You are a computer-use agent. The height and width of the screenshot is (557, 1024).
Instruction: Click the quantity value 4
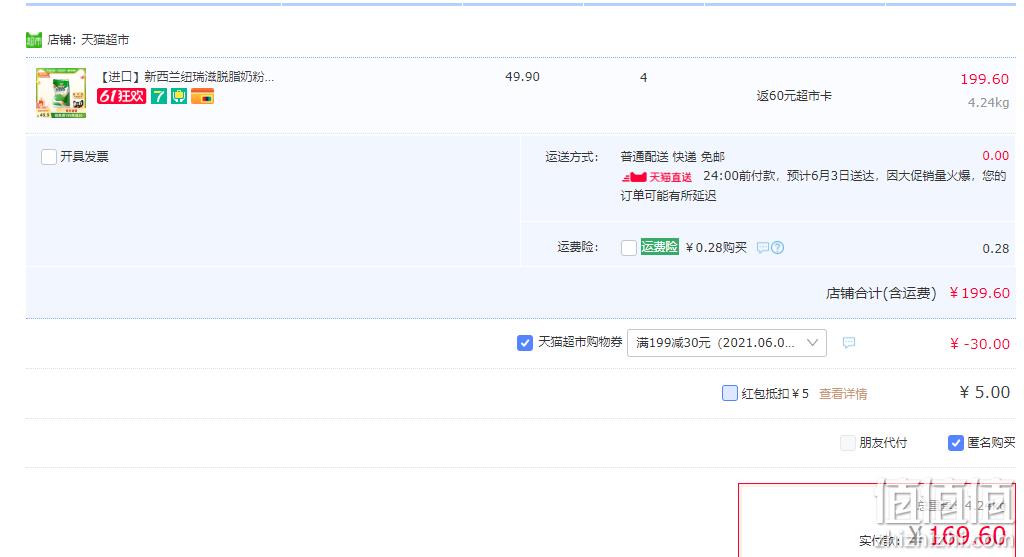[x=643, y=77]
